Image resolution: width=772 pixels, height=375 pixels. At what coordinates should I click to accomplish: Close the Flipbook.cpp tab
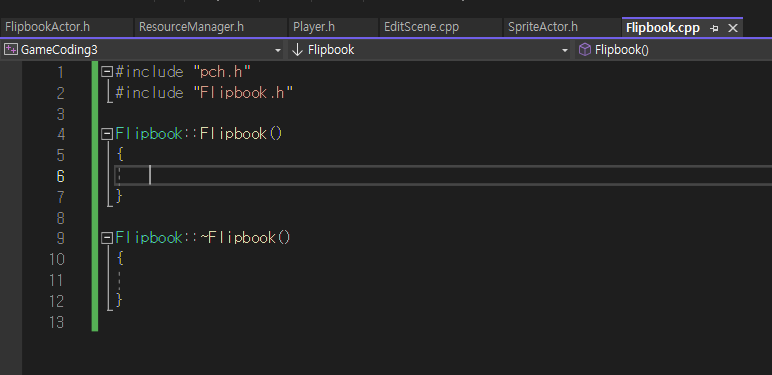pyautogui.click(x=733, y=29)
